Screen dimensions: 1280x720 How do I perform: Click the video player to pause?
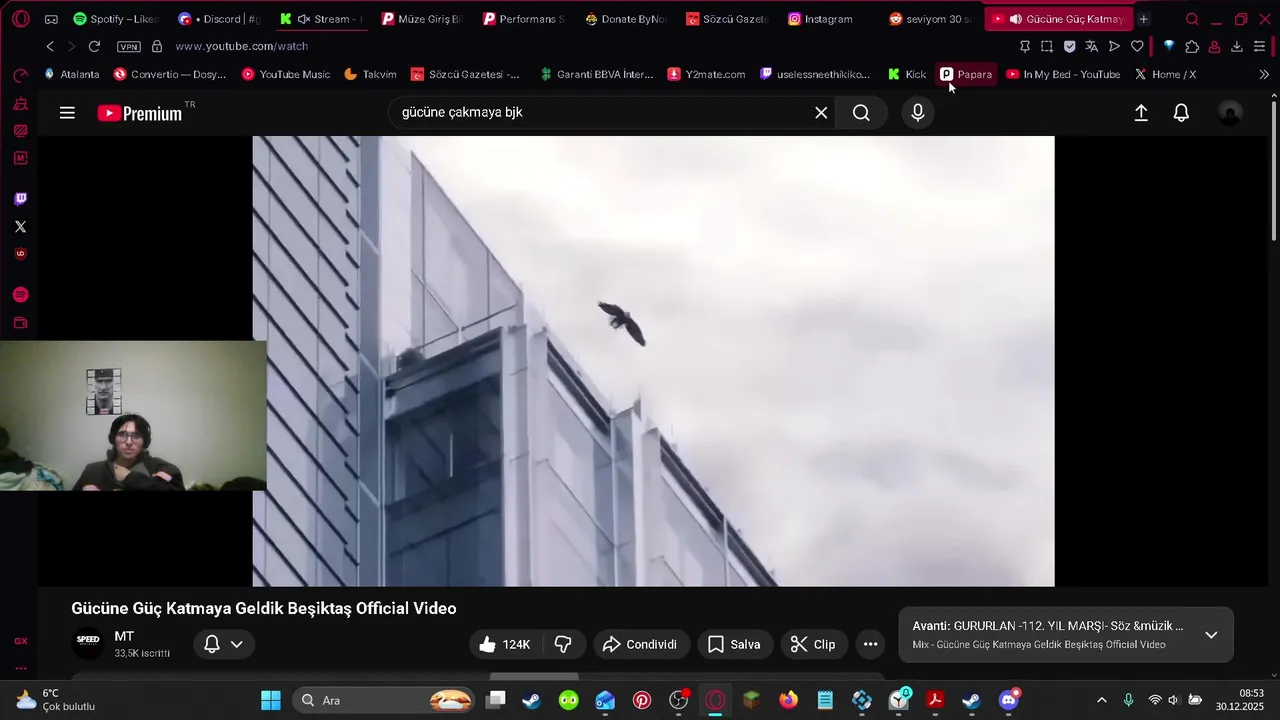[x=653, y=361]
